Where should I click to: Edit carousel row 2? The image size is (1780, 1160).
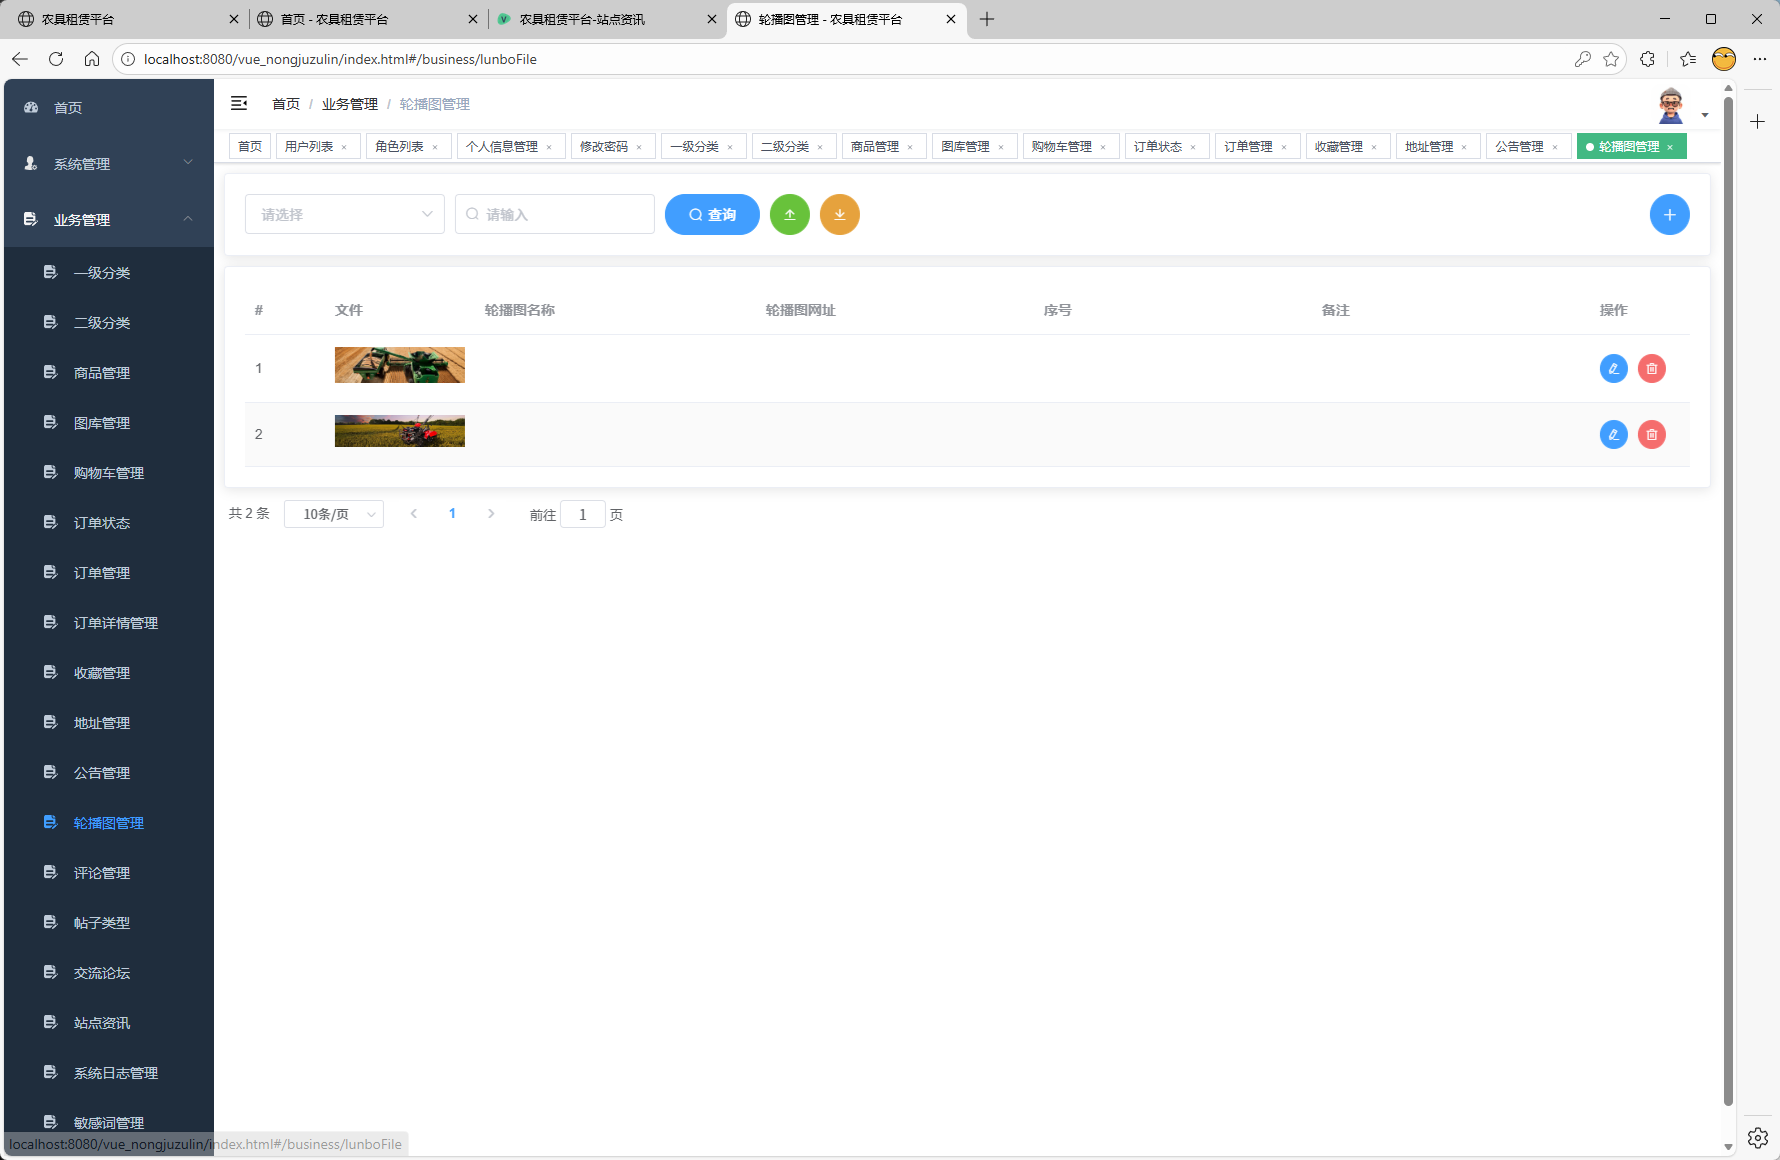(1614, 435)
